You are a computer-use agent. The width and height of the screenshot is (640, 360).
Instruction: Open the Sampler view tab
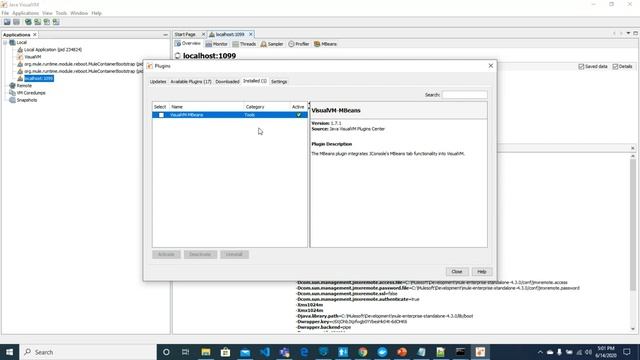coord(272,44)
